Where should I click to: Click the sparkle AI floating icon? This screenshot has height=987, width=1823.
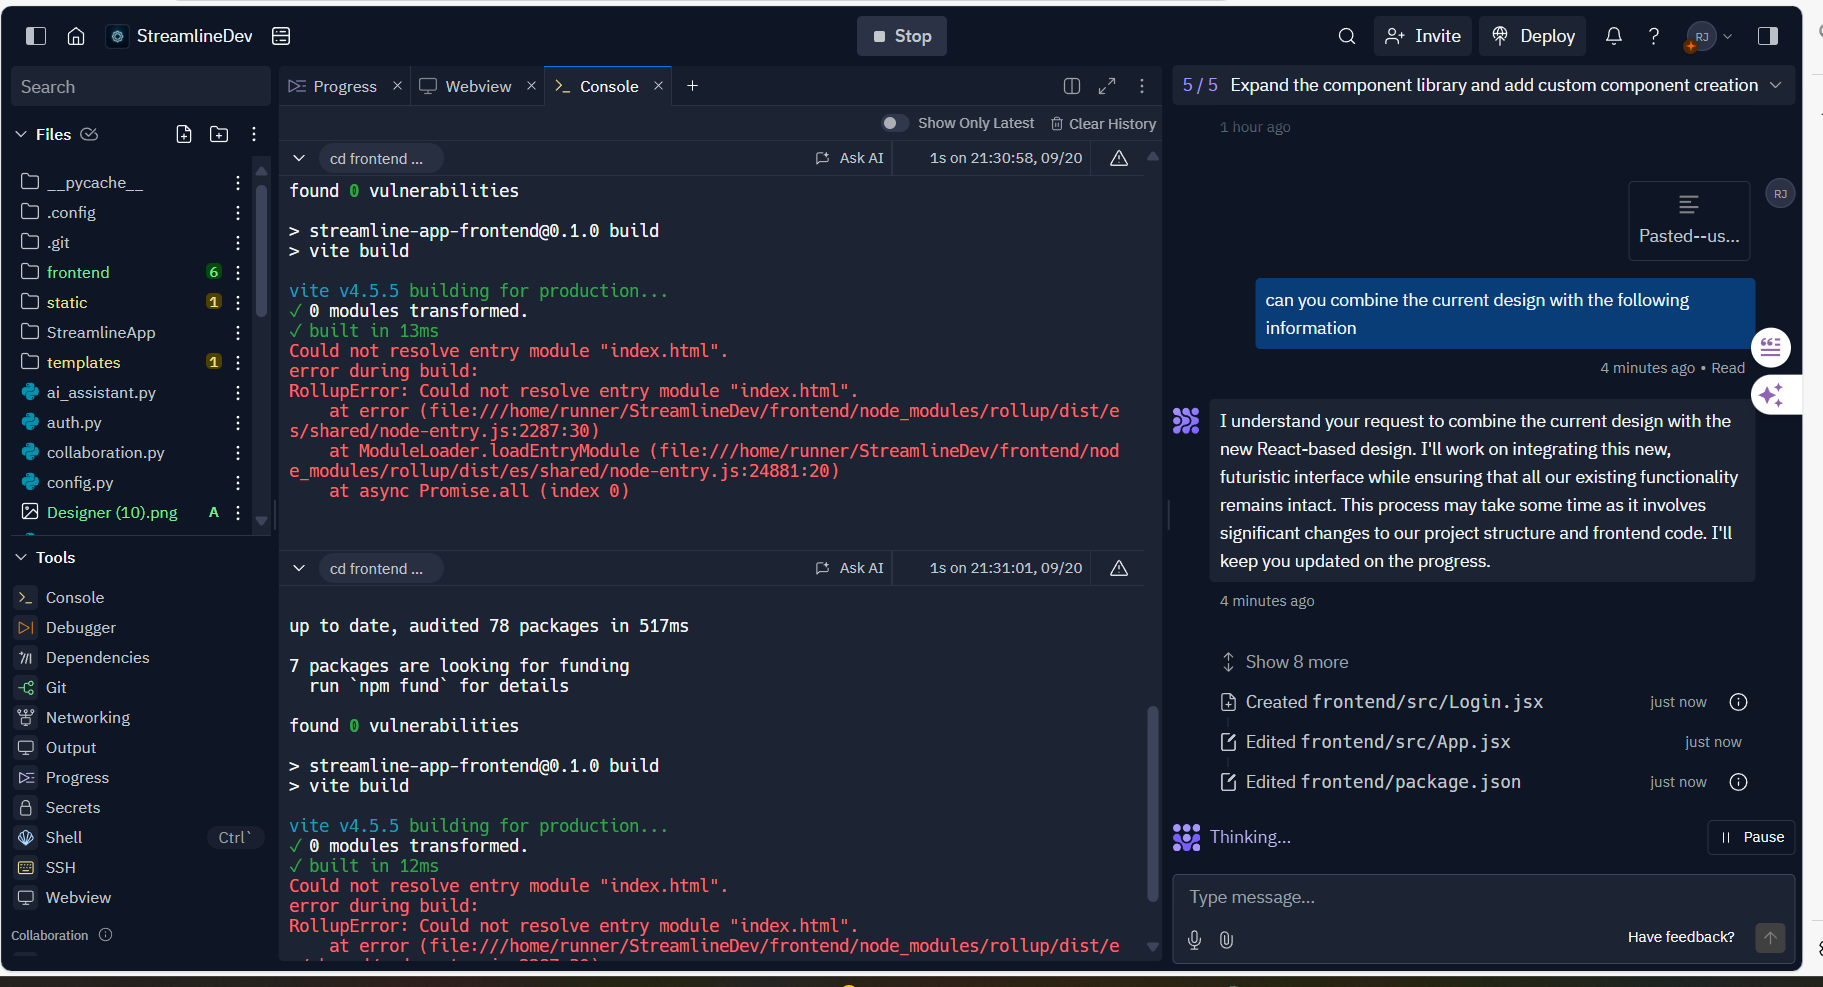pyautogui.click(x=1771, y=395)
